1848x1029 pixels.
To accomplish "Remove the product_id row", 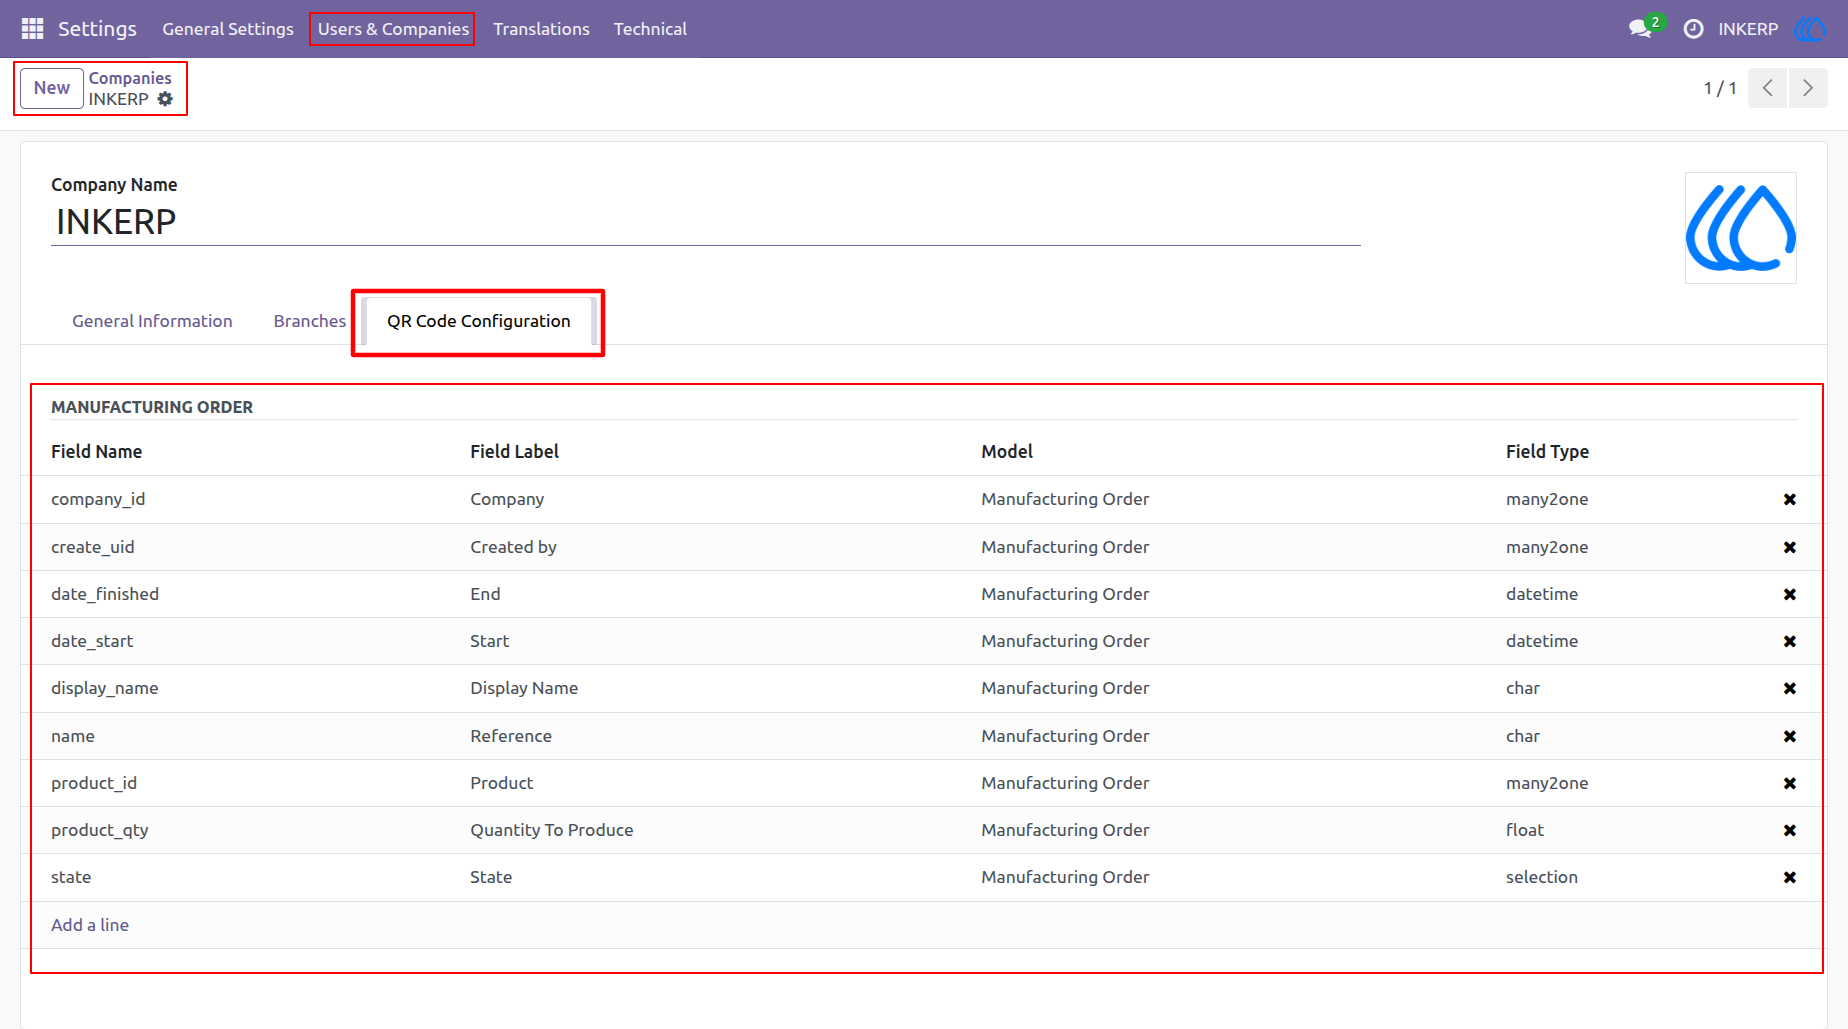I will (1790, 783).
